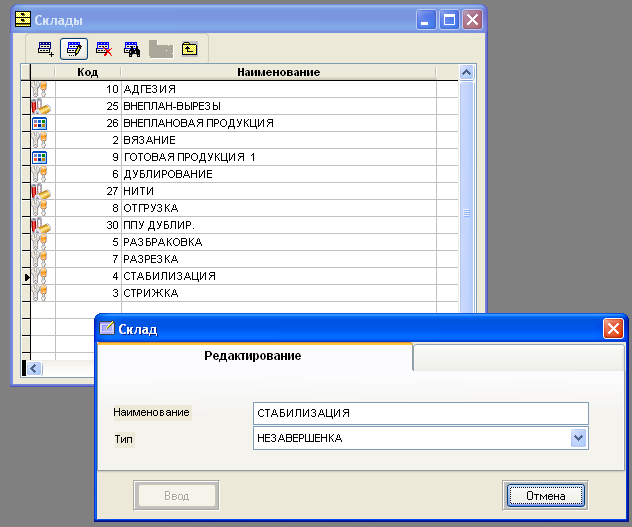Screen dimensions: 632x527
Task: Select the Редактирование tab
Action: coord(254,356)
